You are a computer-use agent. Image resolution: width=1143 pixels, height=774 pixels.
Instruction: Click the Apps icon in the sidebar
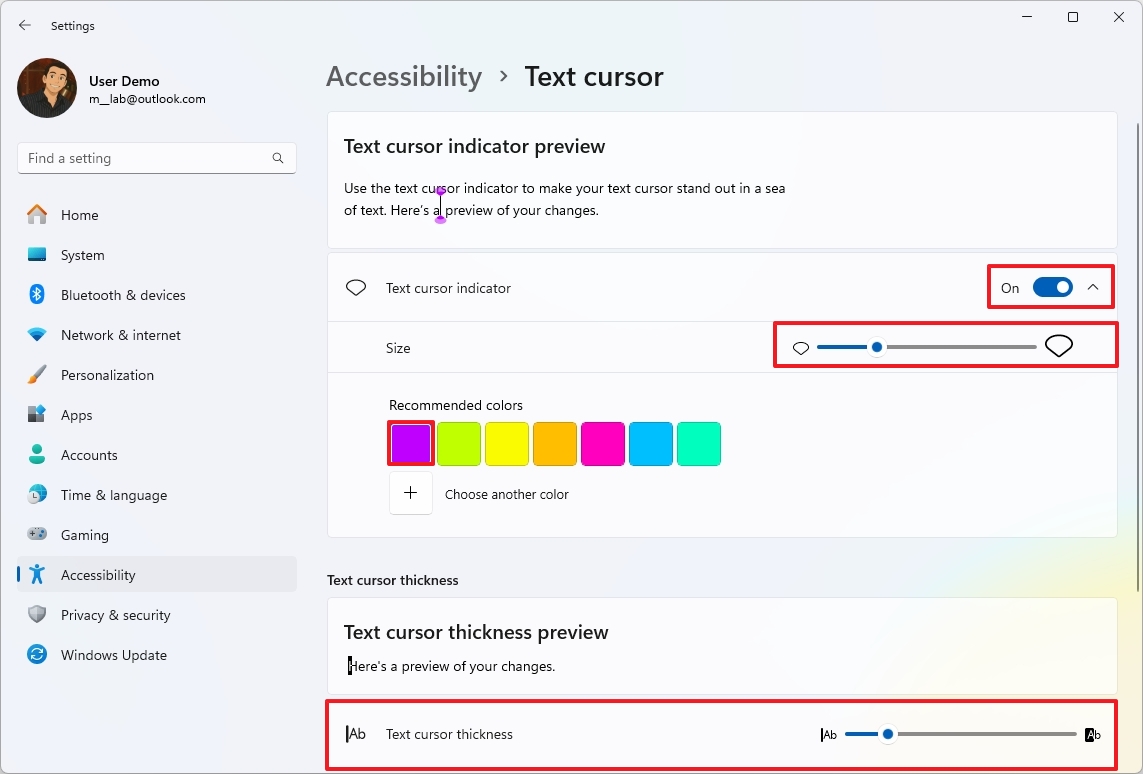point(36,414)
